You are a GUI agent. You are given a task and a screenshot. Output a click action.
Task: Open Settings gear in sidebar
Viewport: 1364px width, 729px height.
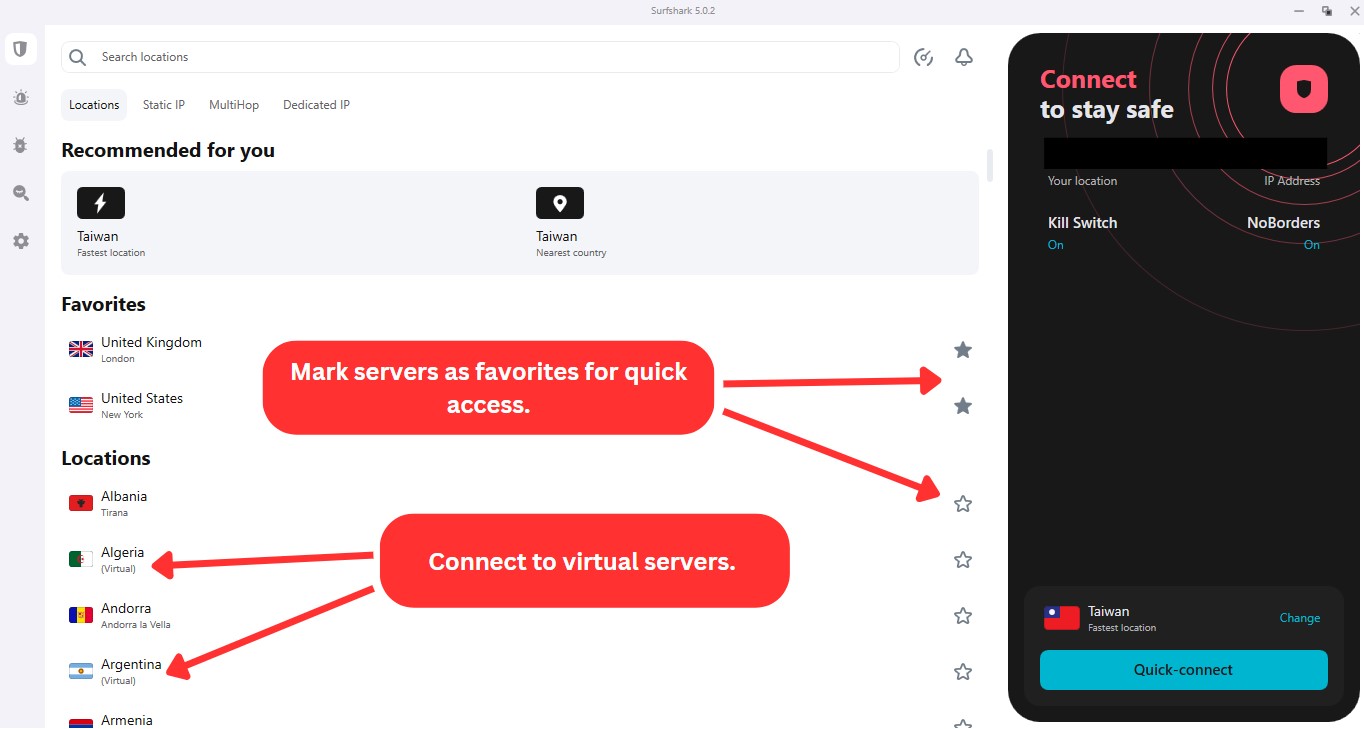[20, 241]
